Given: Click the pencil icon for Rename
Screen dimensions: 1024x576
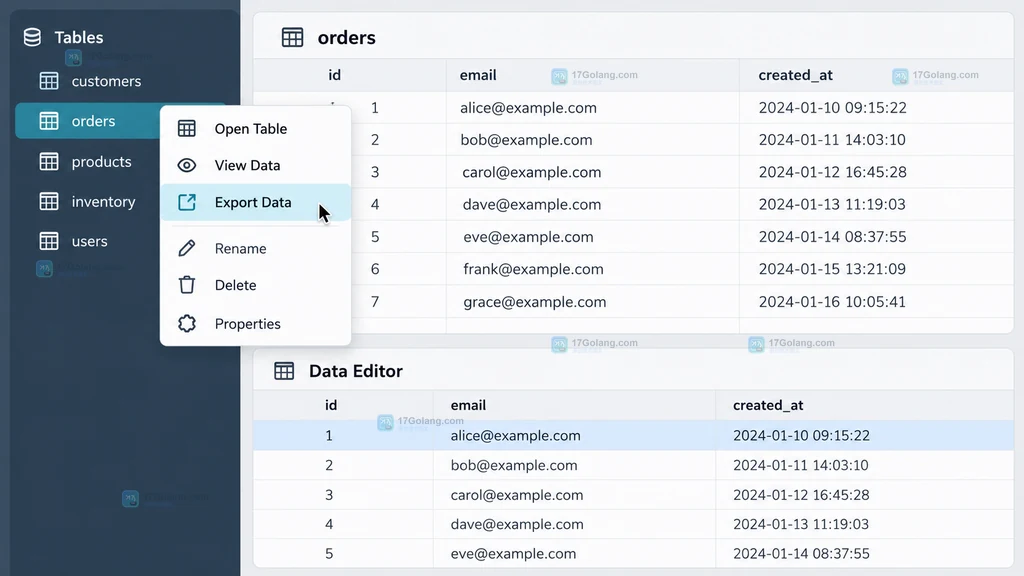Looking at the screenshot, I should pos(187,248).
